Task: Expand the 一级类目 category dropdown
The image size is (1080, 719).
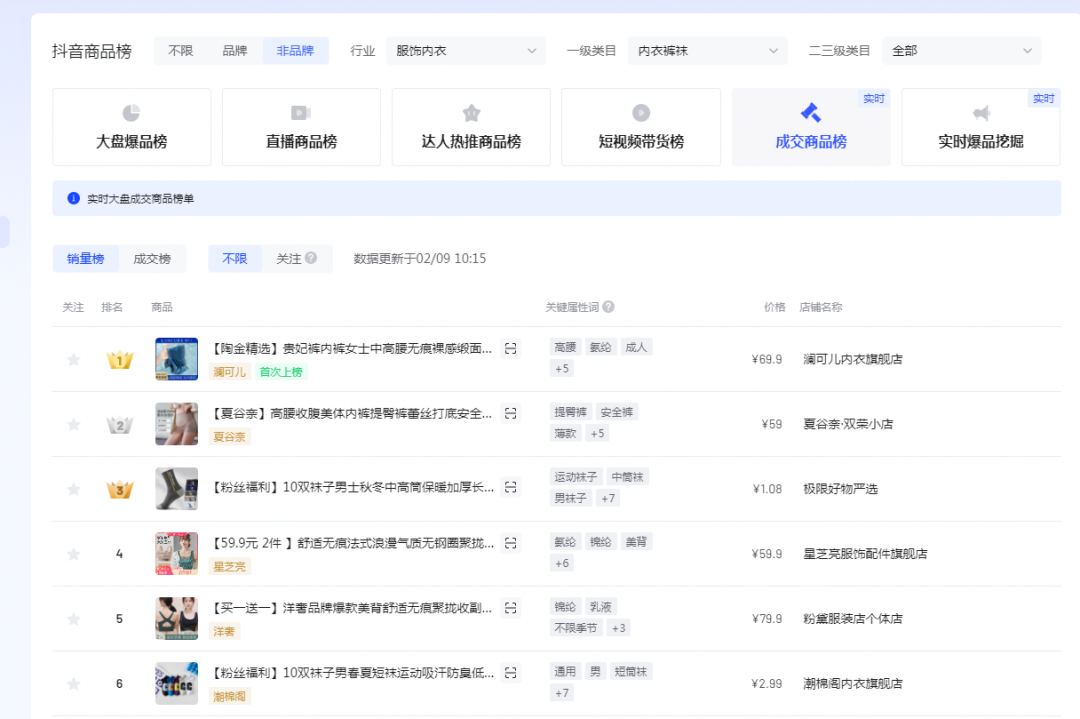Action: click(707, 50)
